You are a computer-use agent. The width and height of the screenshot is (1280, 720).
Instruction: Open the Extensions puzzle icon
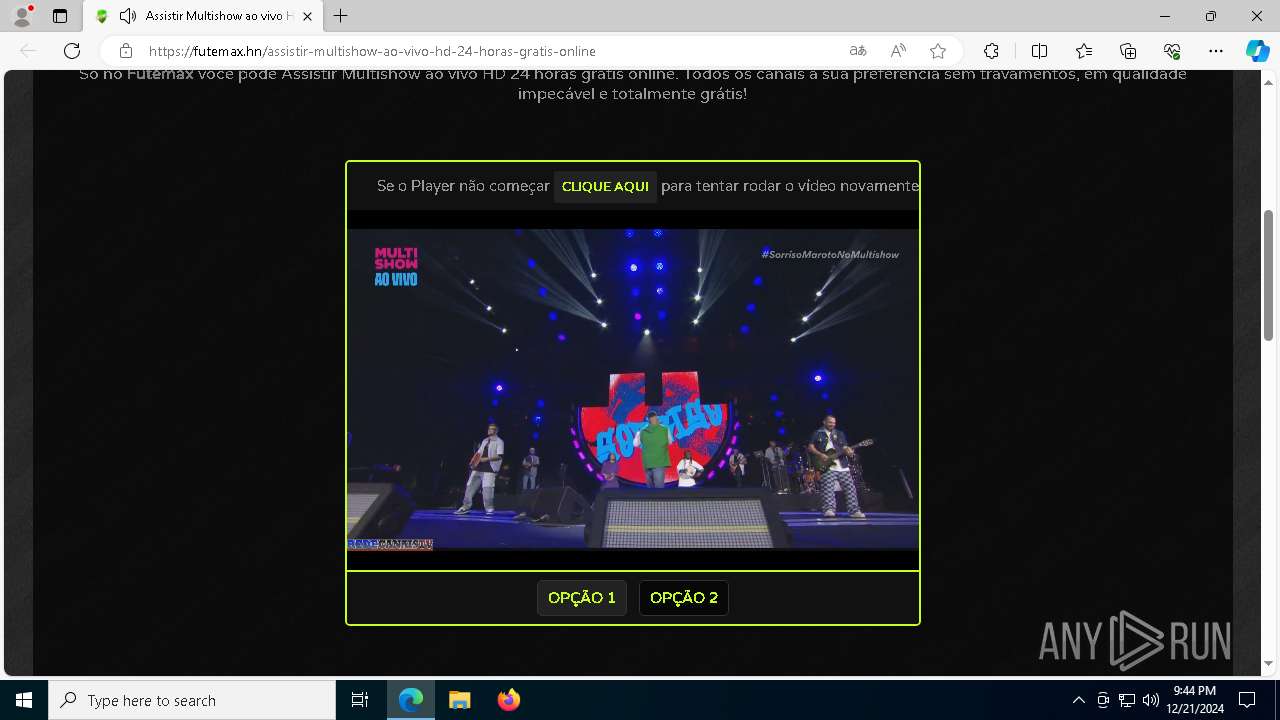point(991,51)
